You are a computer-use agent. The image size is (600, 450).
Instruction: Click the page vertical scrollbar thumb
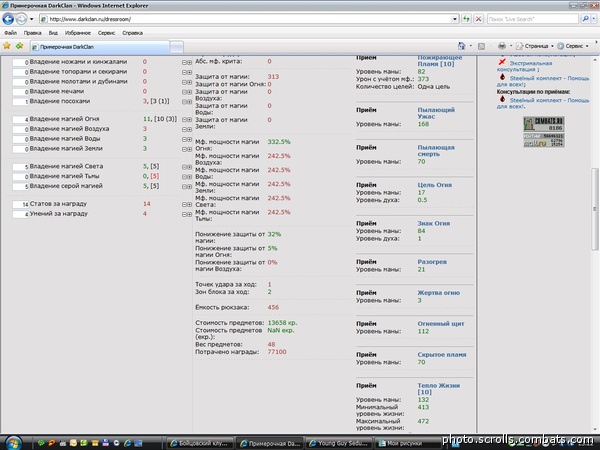pos(595,209)
